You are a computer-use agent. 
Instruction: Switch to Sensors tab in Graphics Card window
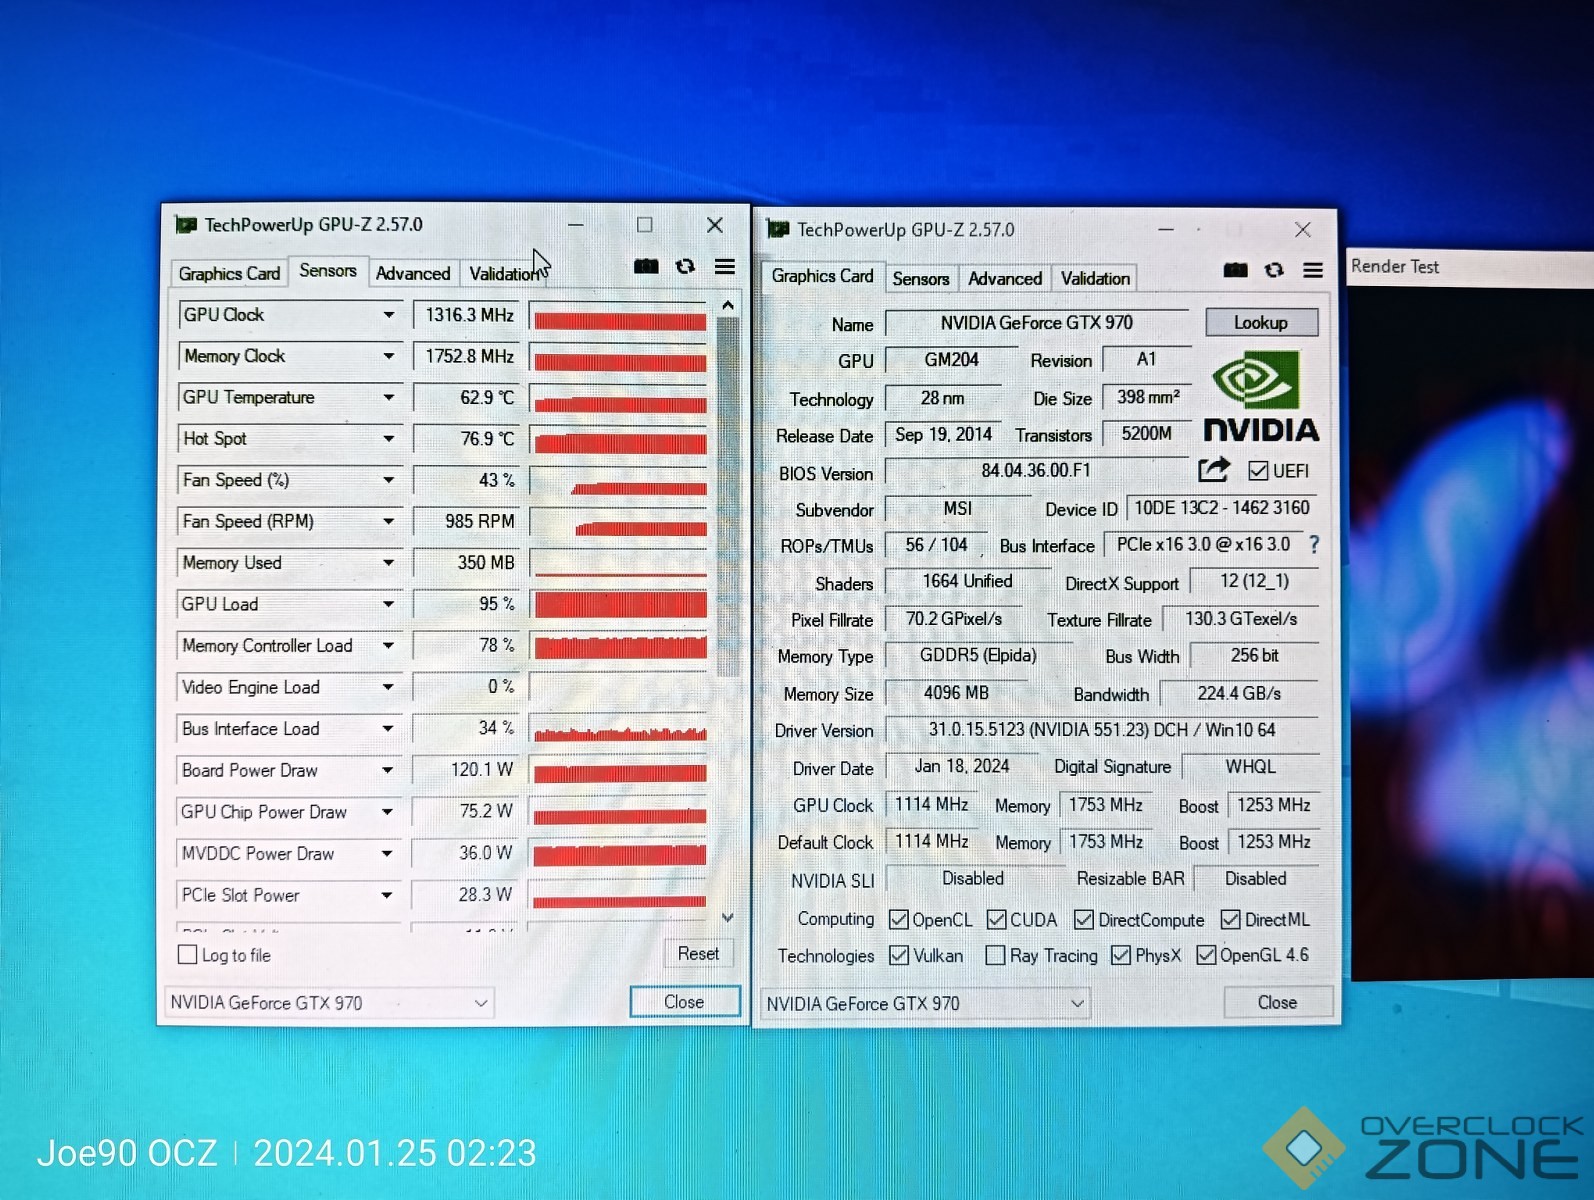920,278
